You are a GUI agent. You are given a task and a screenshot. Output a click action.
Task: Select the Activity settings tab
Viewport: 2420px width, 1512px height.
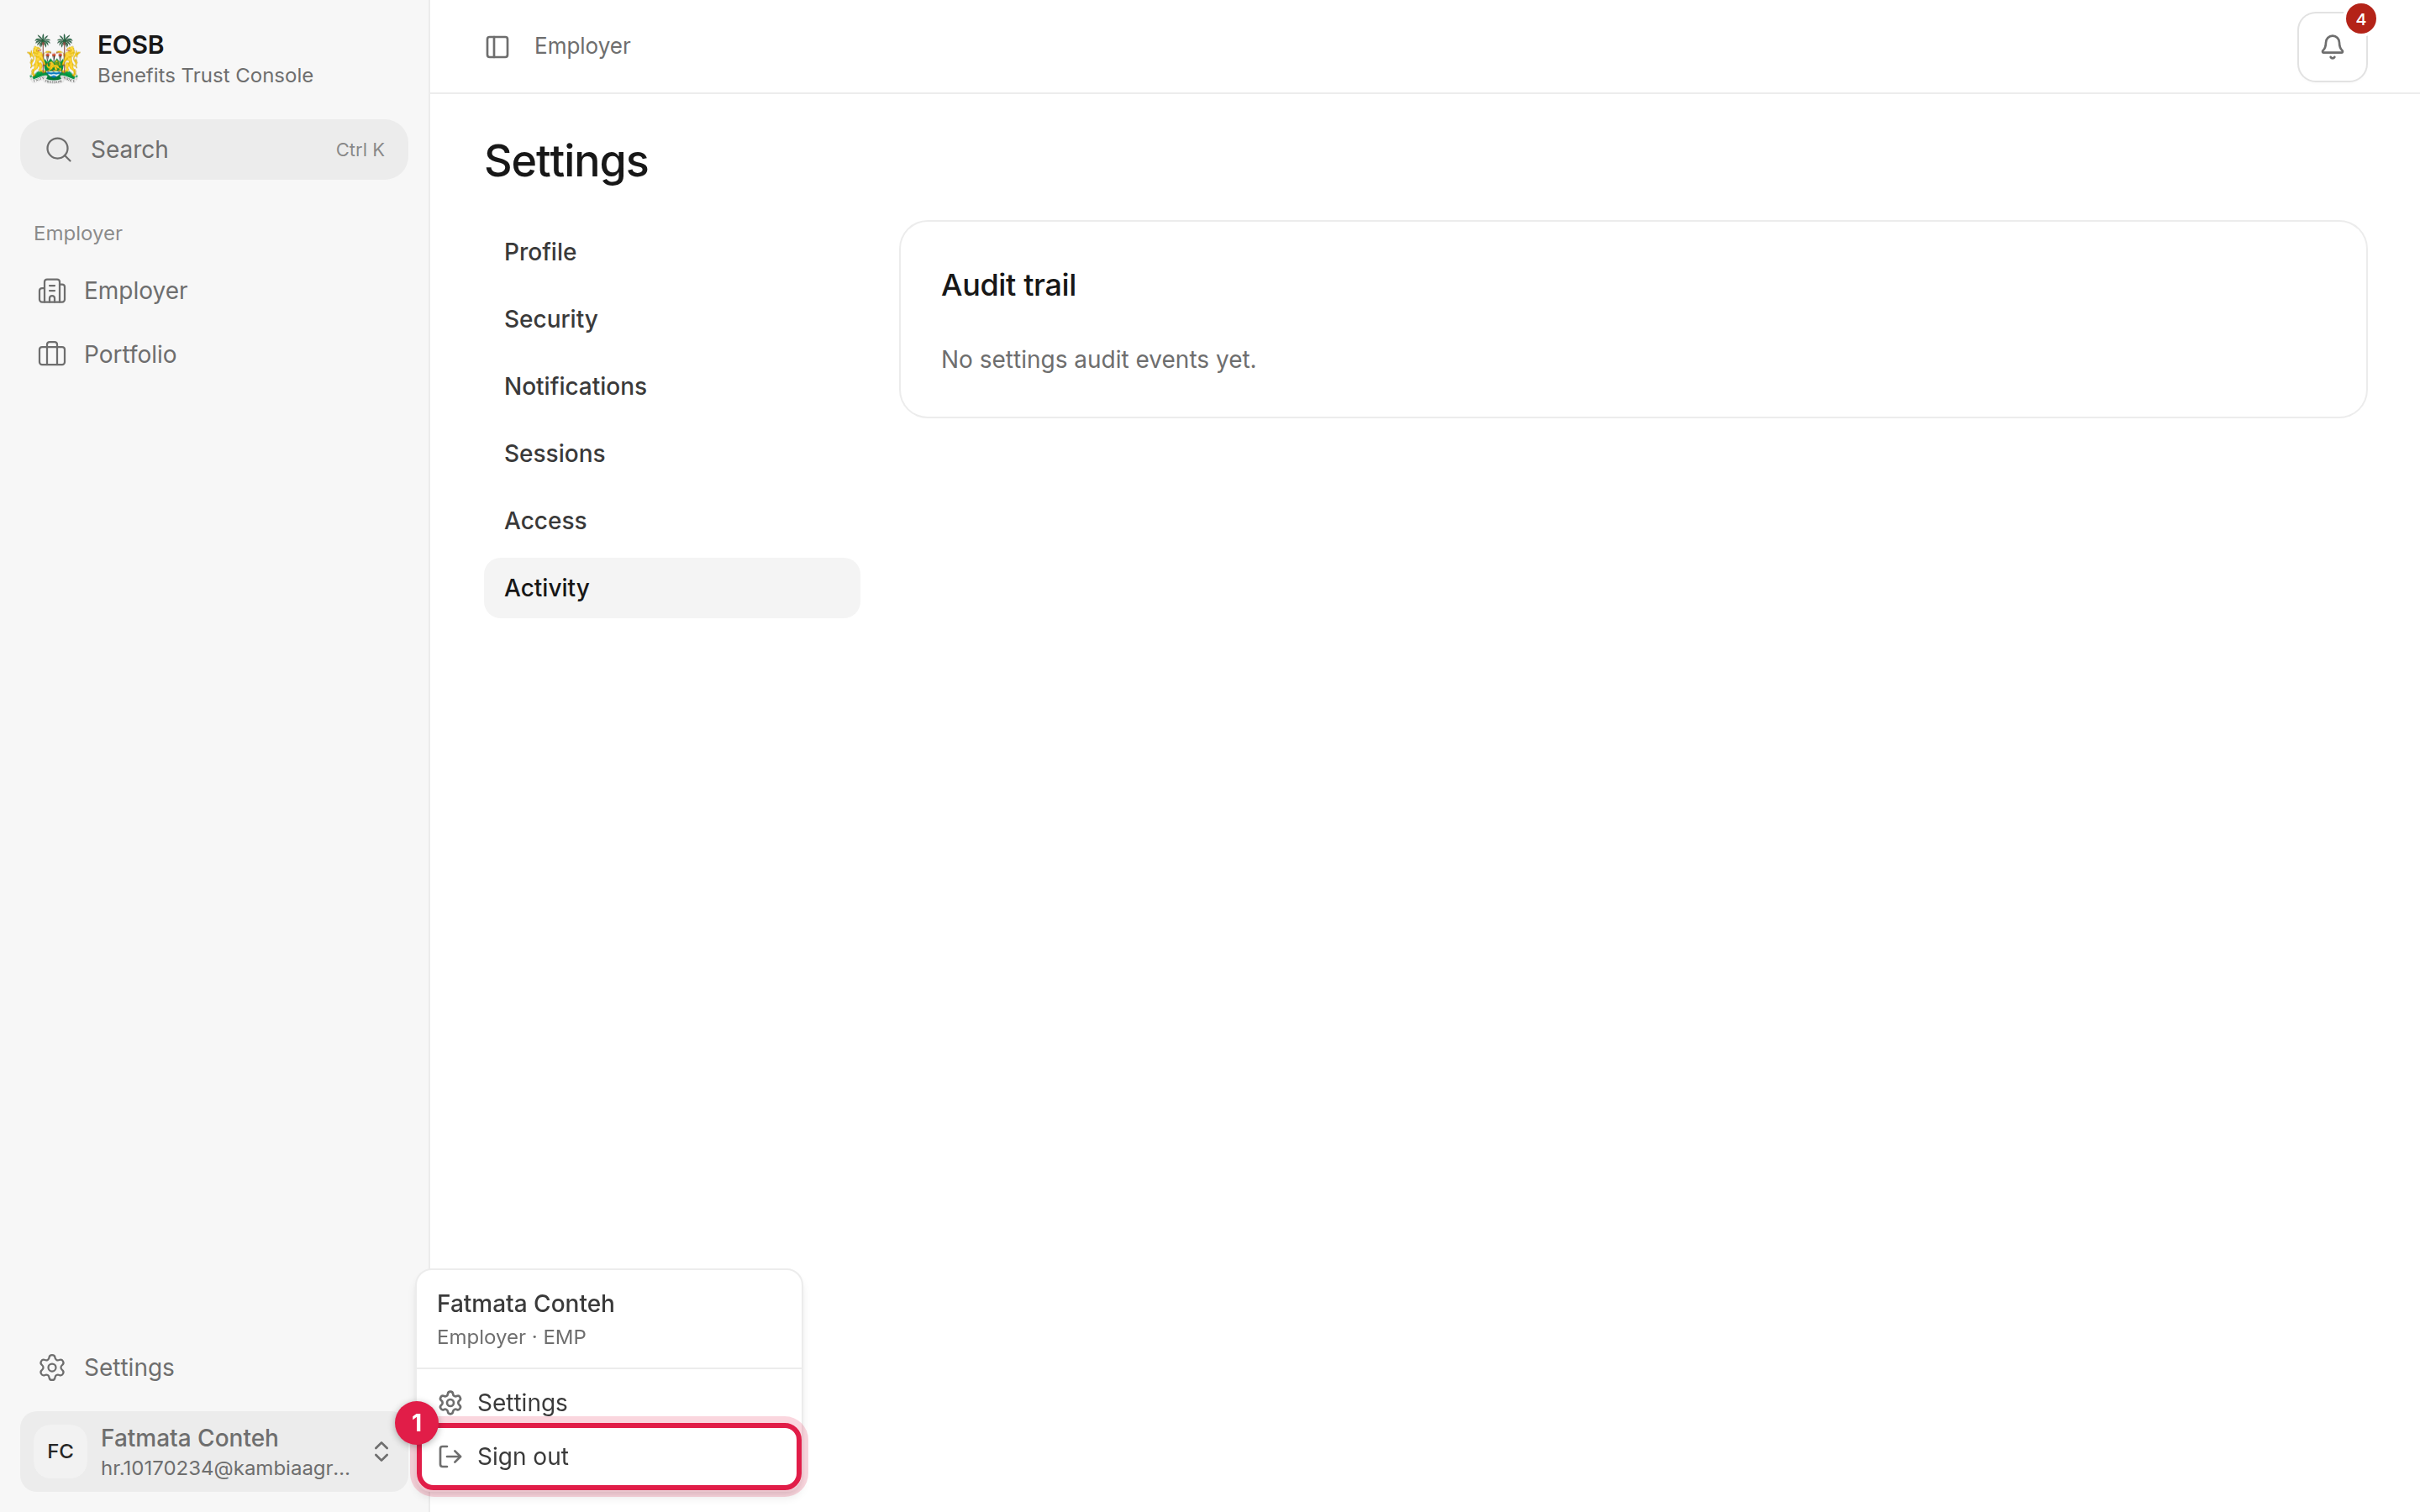(671, 588)
